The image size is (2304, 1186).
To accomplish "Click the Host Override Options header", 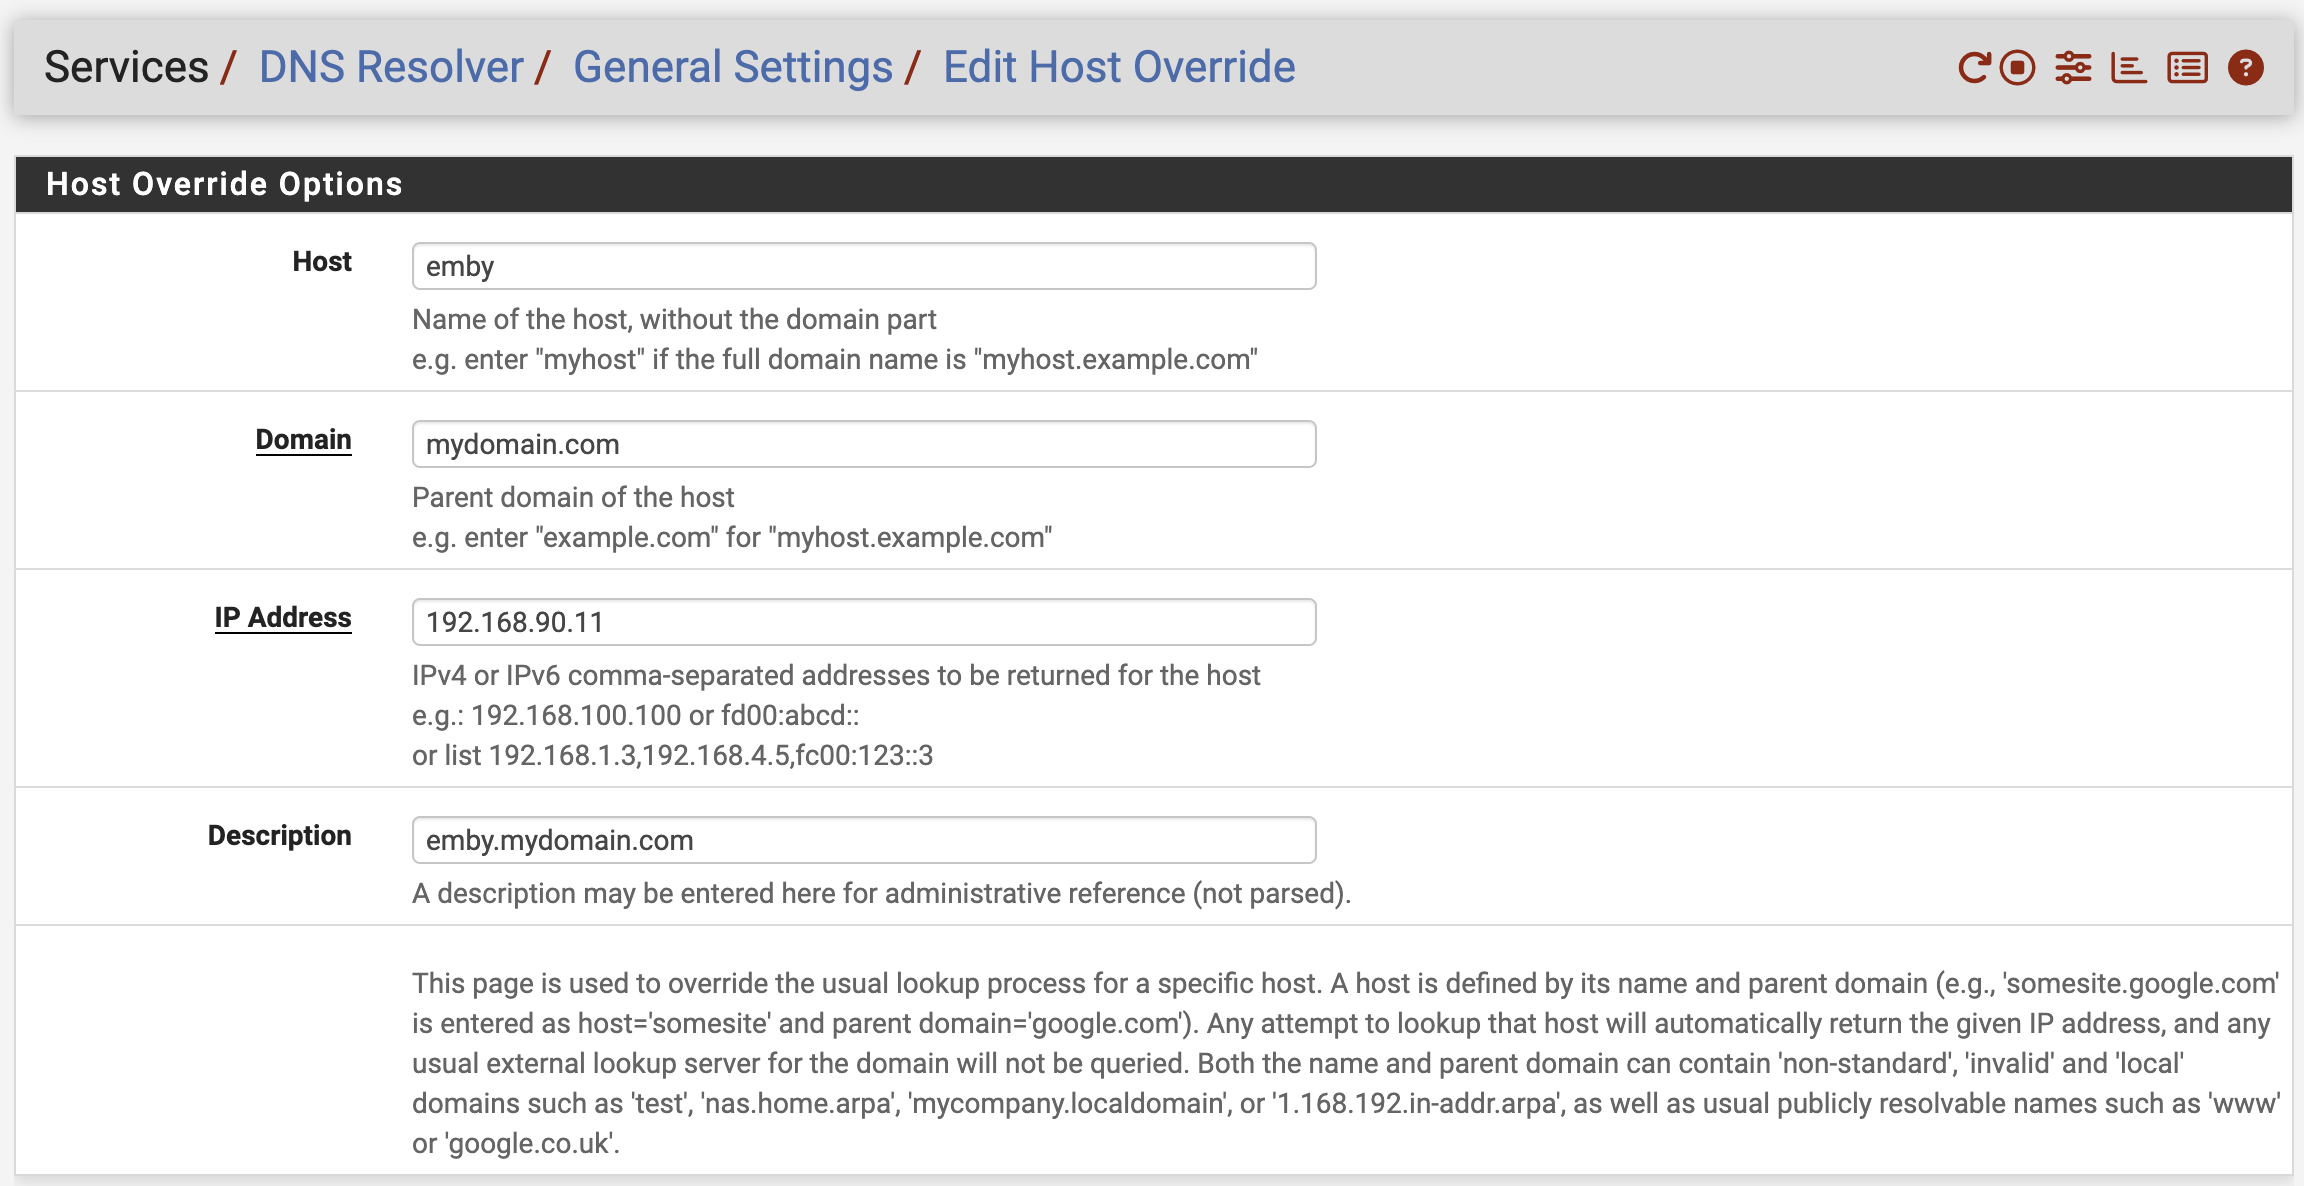I will (x=224, y=184).
